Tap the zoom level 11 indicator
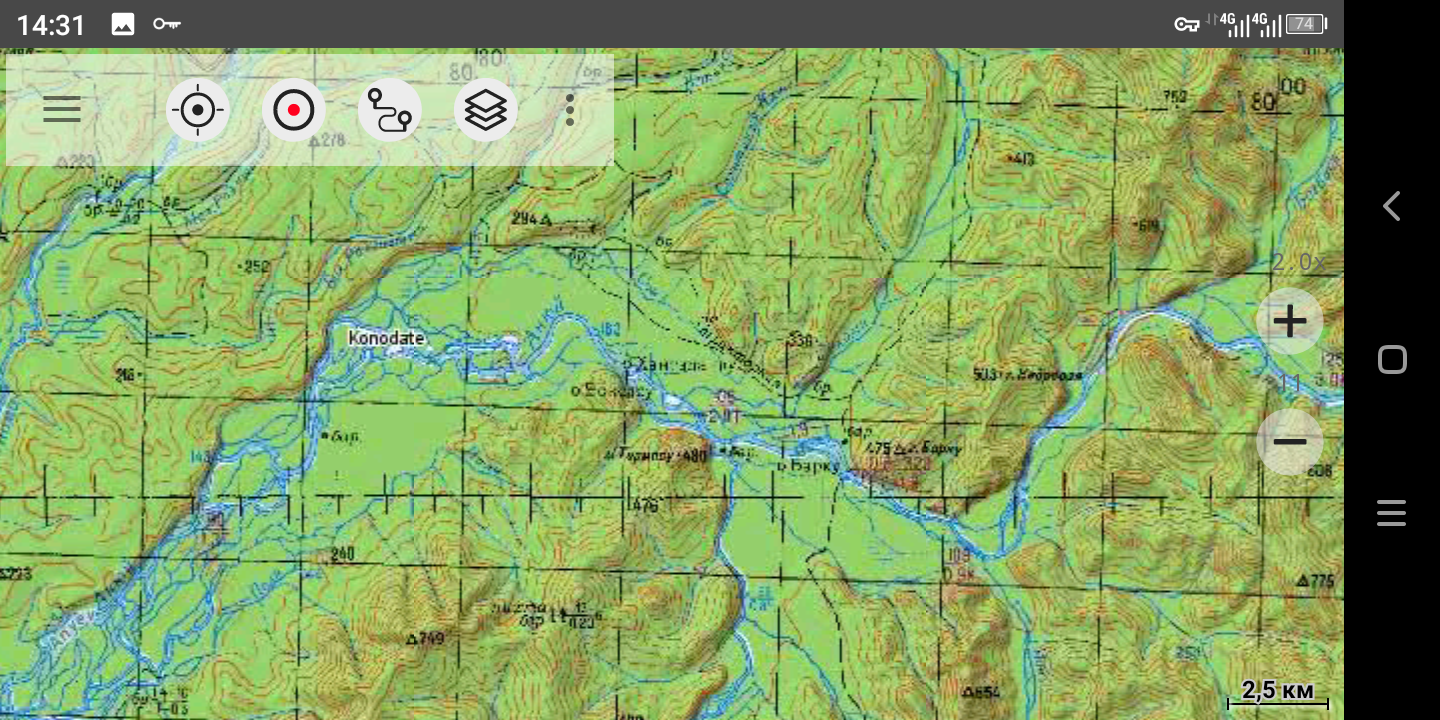Image resolution: width=1440 pixels, height=720 pixels. (1290, 384)
